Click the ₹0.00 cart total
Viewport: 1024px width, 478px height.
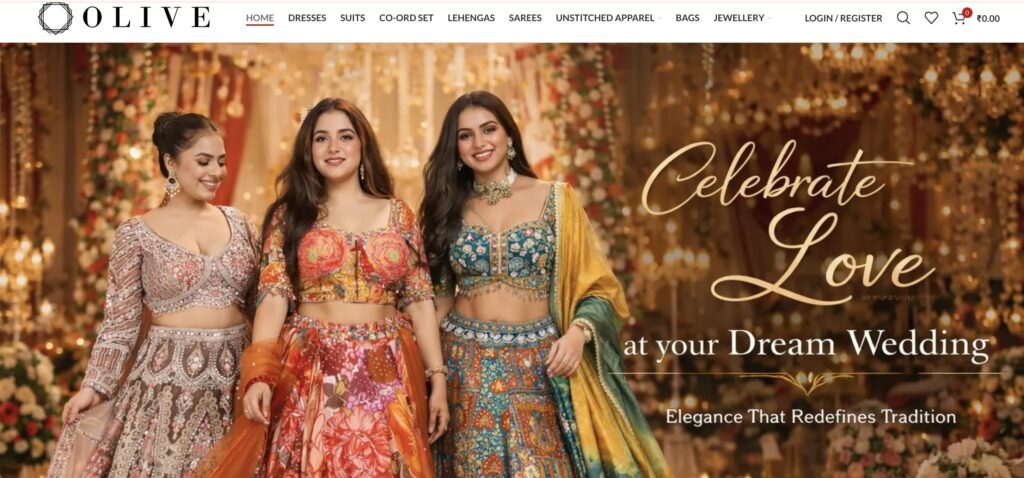coord(988,18)
